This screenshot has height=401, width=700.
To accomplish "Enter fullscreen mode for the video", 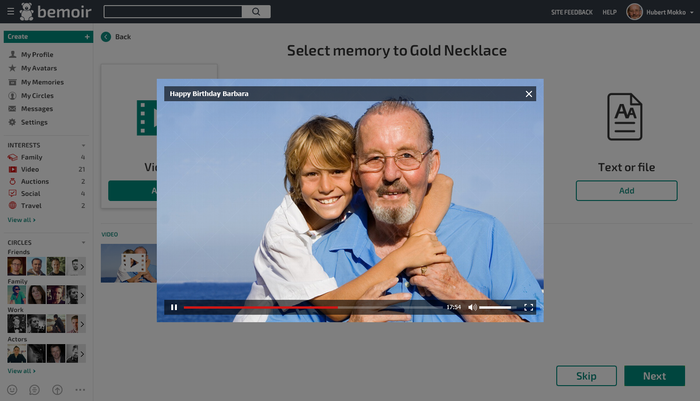I will [529, 307].
